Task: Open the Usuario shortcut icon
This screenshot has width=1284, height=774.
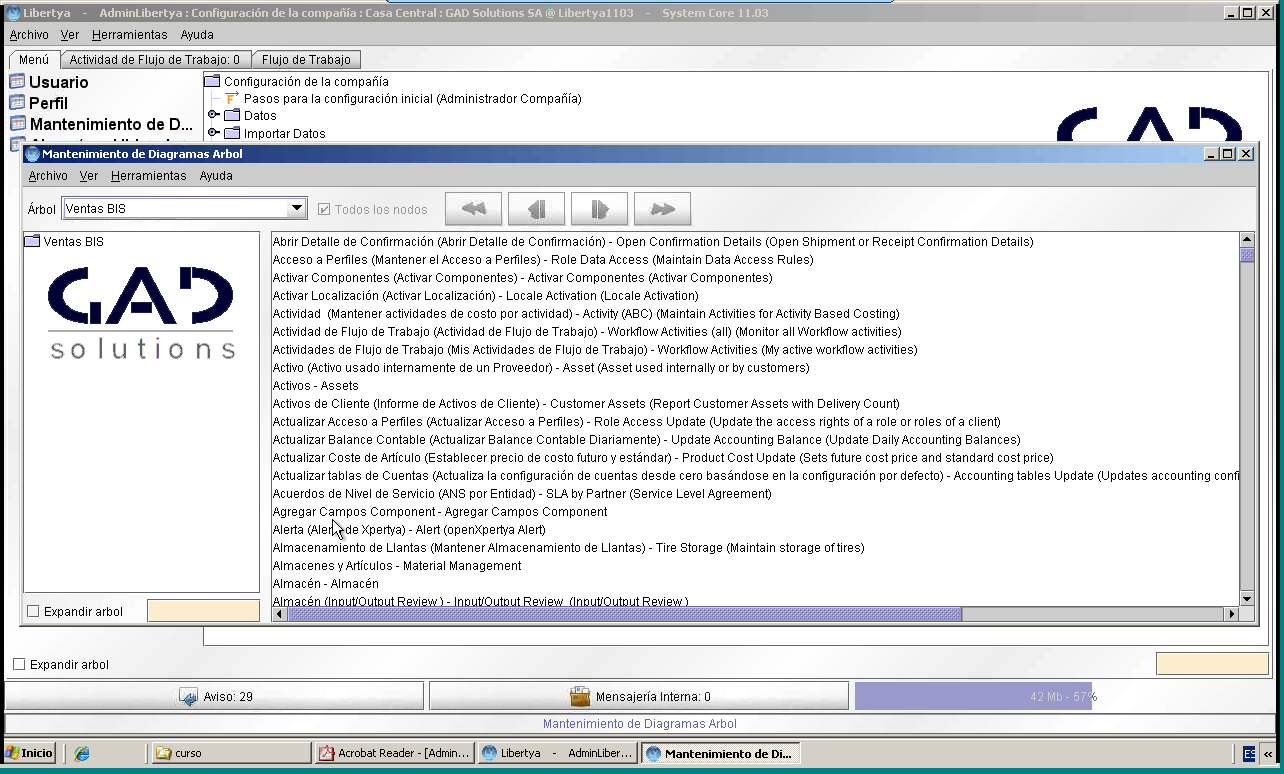Action: point(17,82)
